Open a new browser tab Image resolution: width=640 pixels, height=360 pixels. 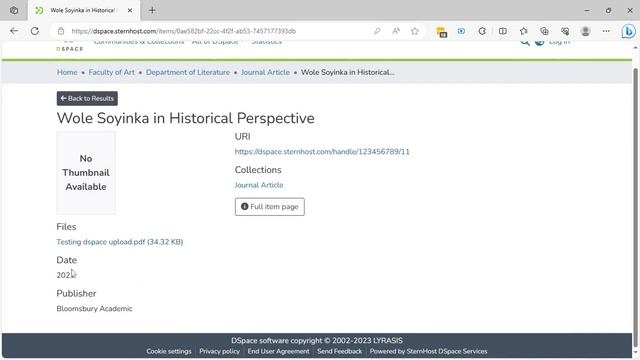click(x=152, y=10)
